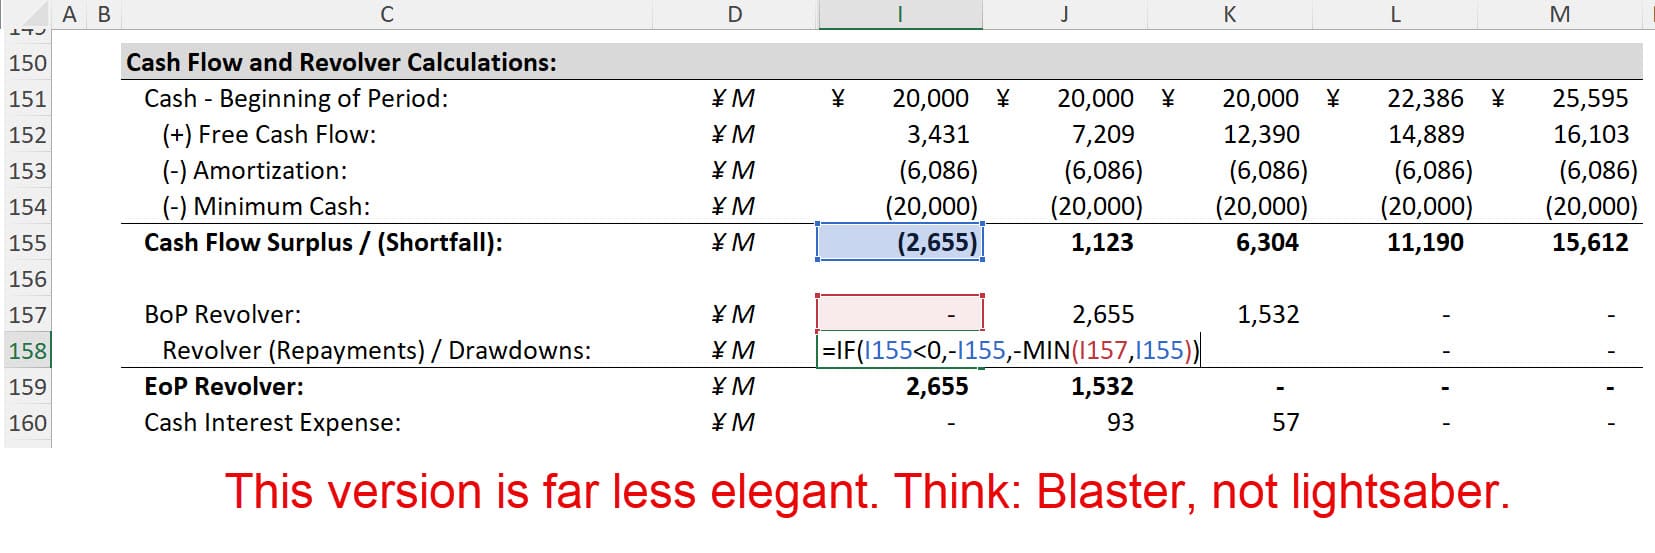The width and height of the screenshot is (1655, 553).
Task: Click surplus value 1,123
Action: pyautogui.click(x=1102, y=242)
